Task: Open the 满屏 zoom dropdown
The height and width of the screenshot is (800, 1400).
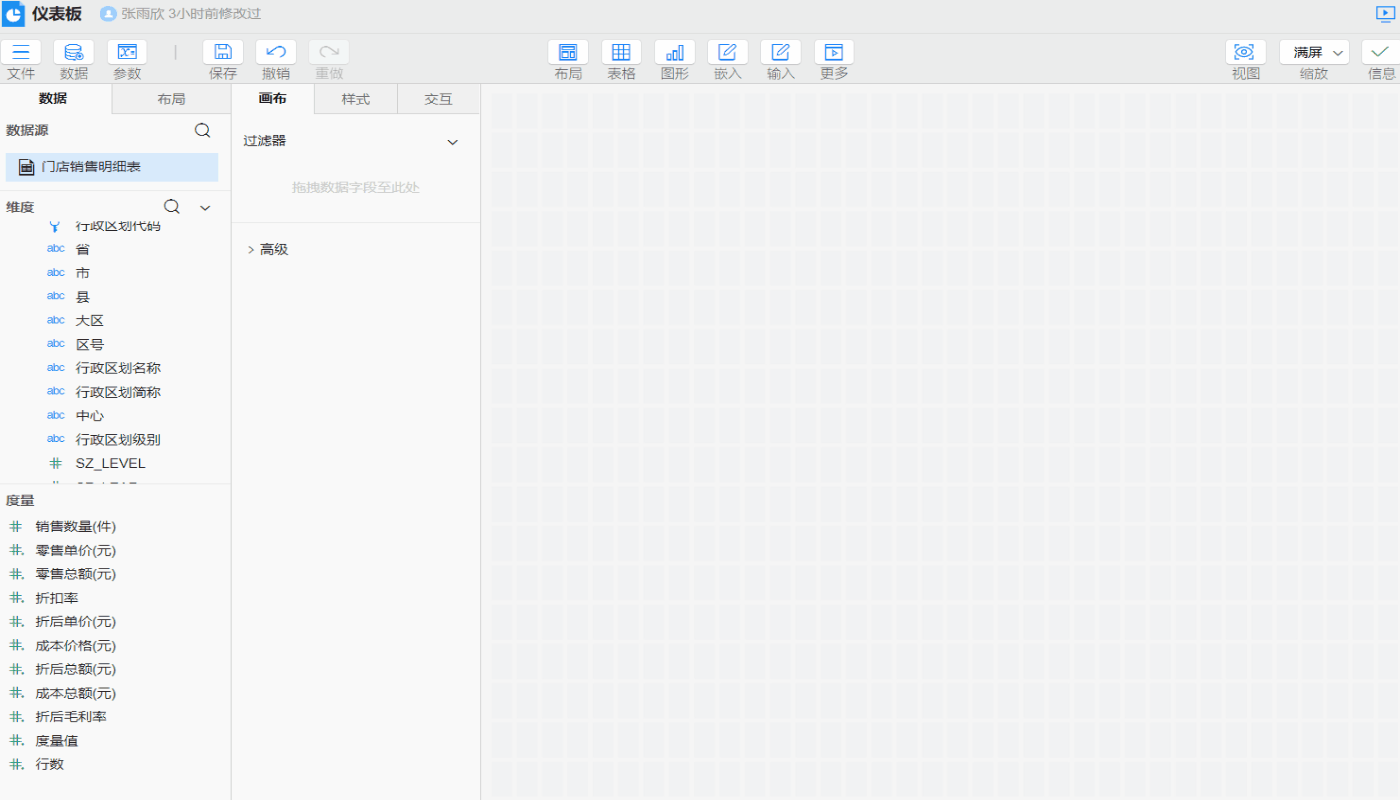Action: pyautogui.click(x=1314, y=53)
